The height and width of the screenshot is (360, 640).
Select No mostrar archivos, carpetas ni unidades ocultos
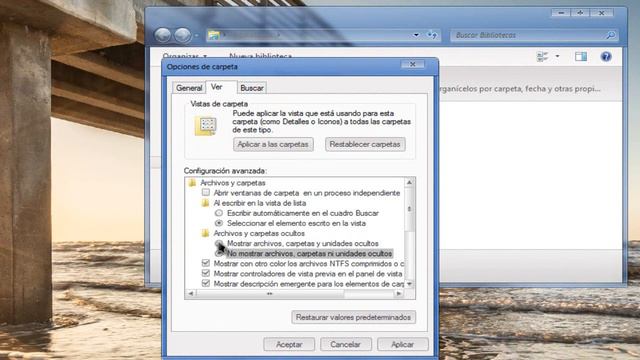[x=219, y=253]
